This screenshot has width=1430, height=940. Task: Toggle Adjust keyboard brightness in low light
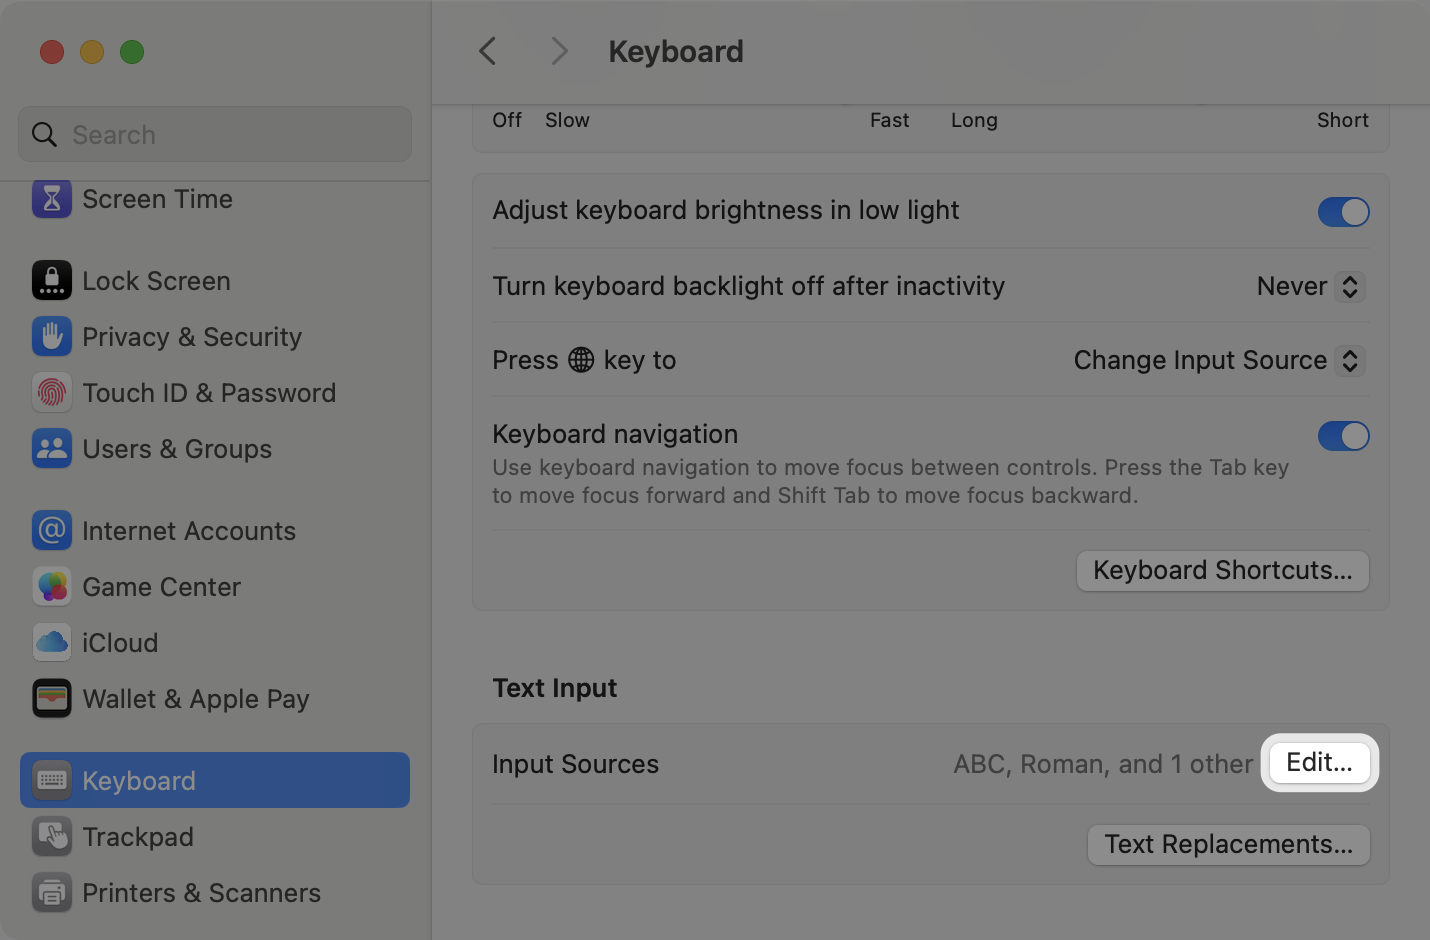[1343, 212]
